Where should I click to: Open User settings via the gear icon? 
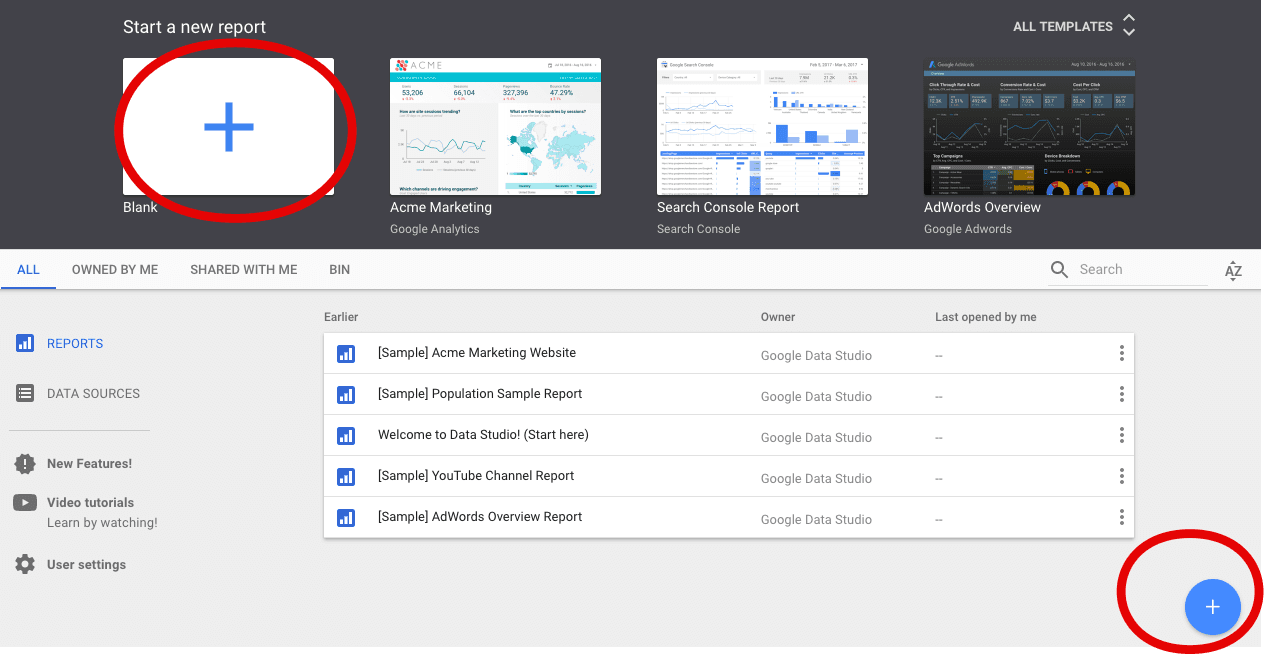(x=25, y=564)
